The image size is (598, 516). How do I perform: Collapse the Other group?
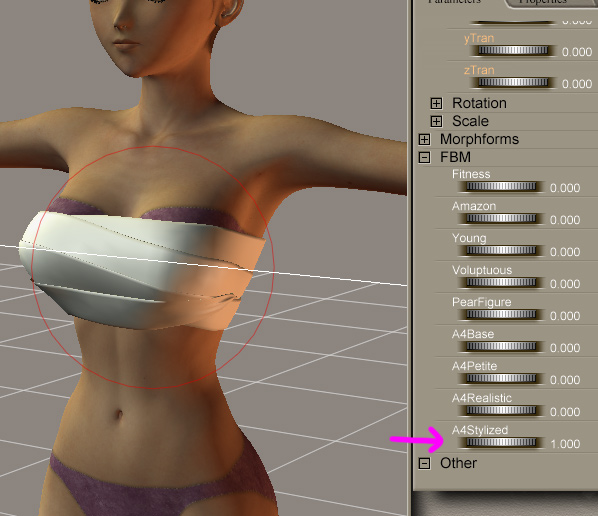coord(424,463)
